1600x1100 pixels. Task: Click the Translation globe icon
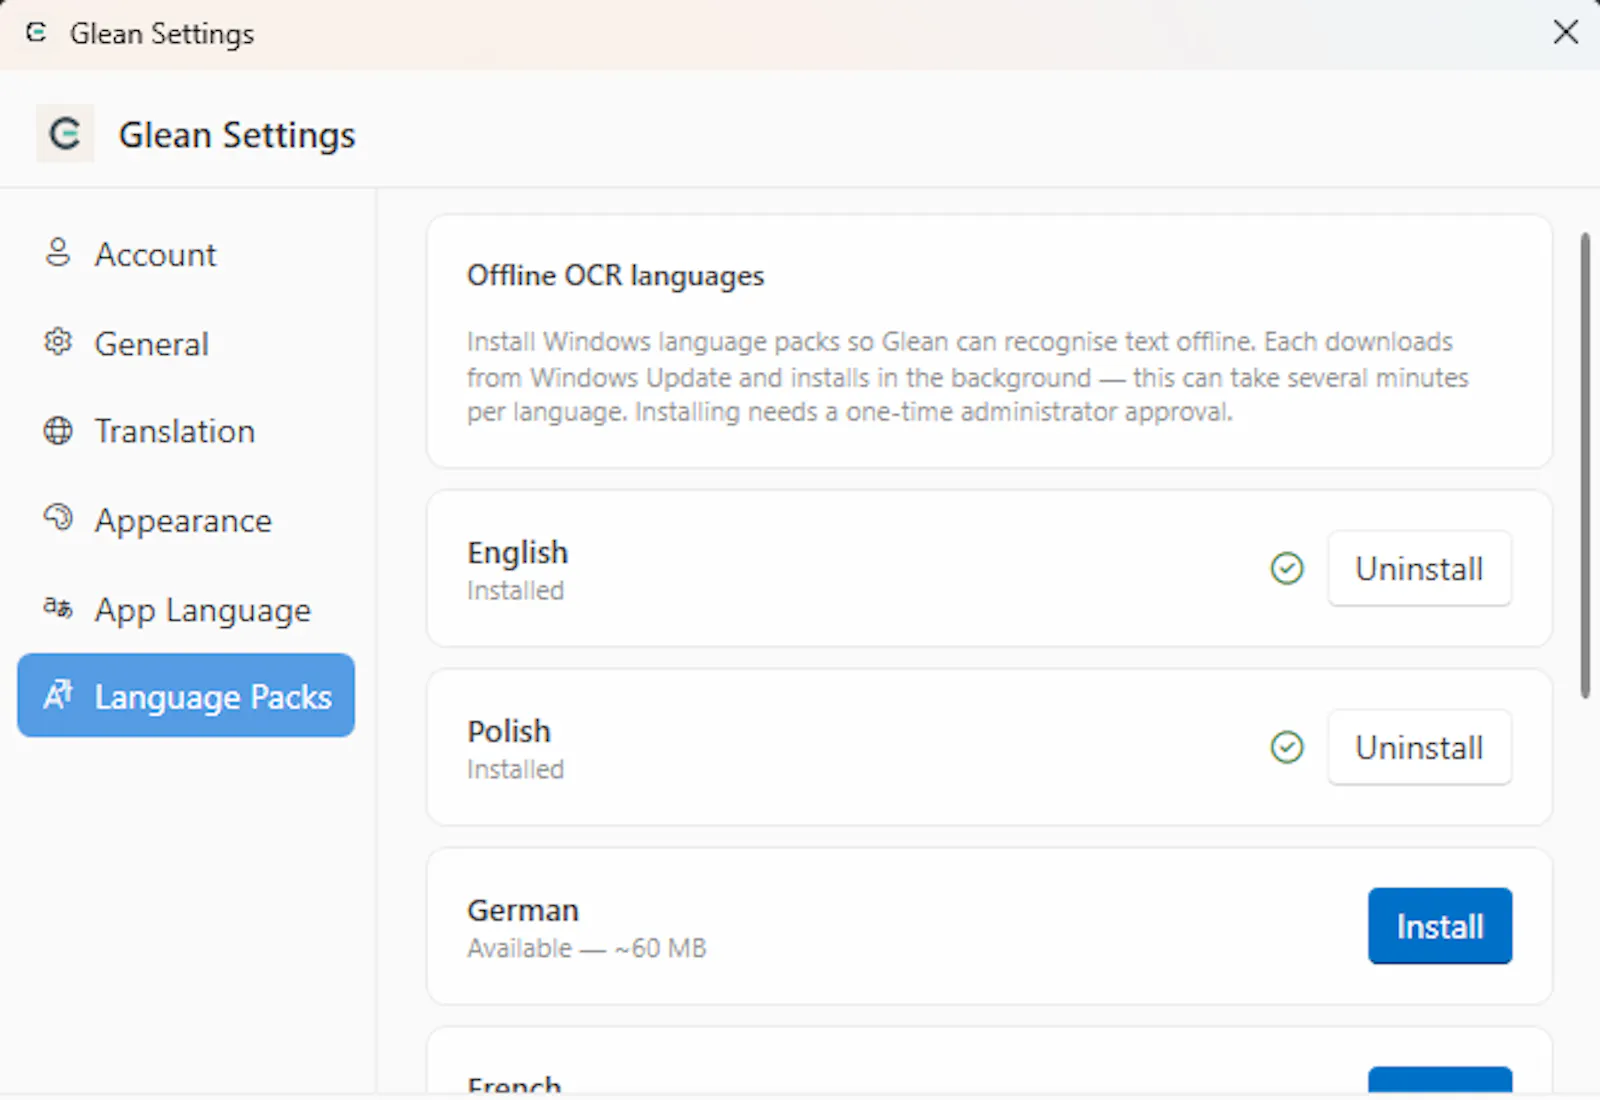coord(58,431)
